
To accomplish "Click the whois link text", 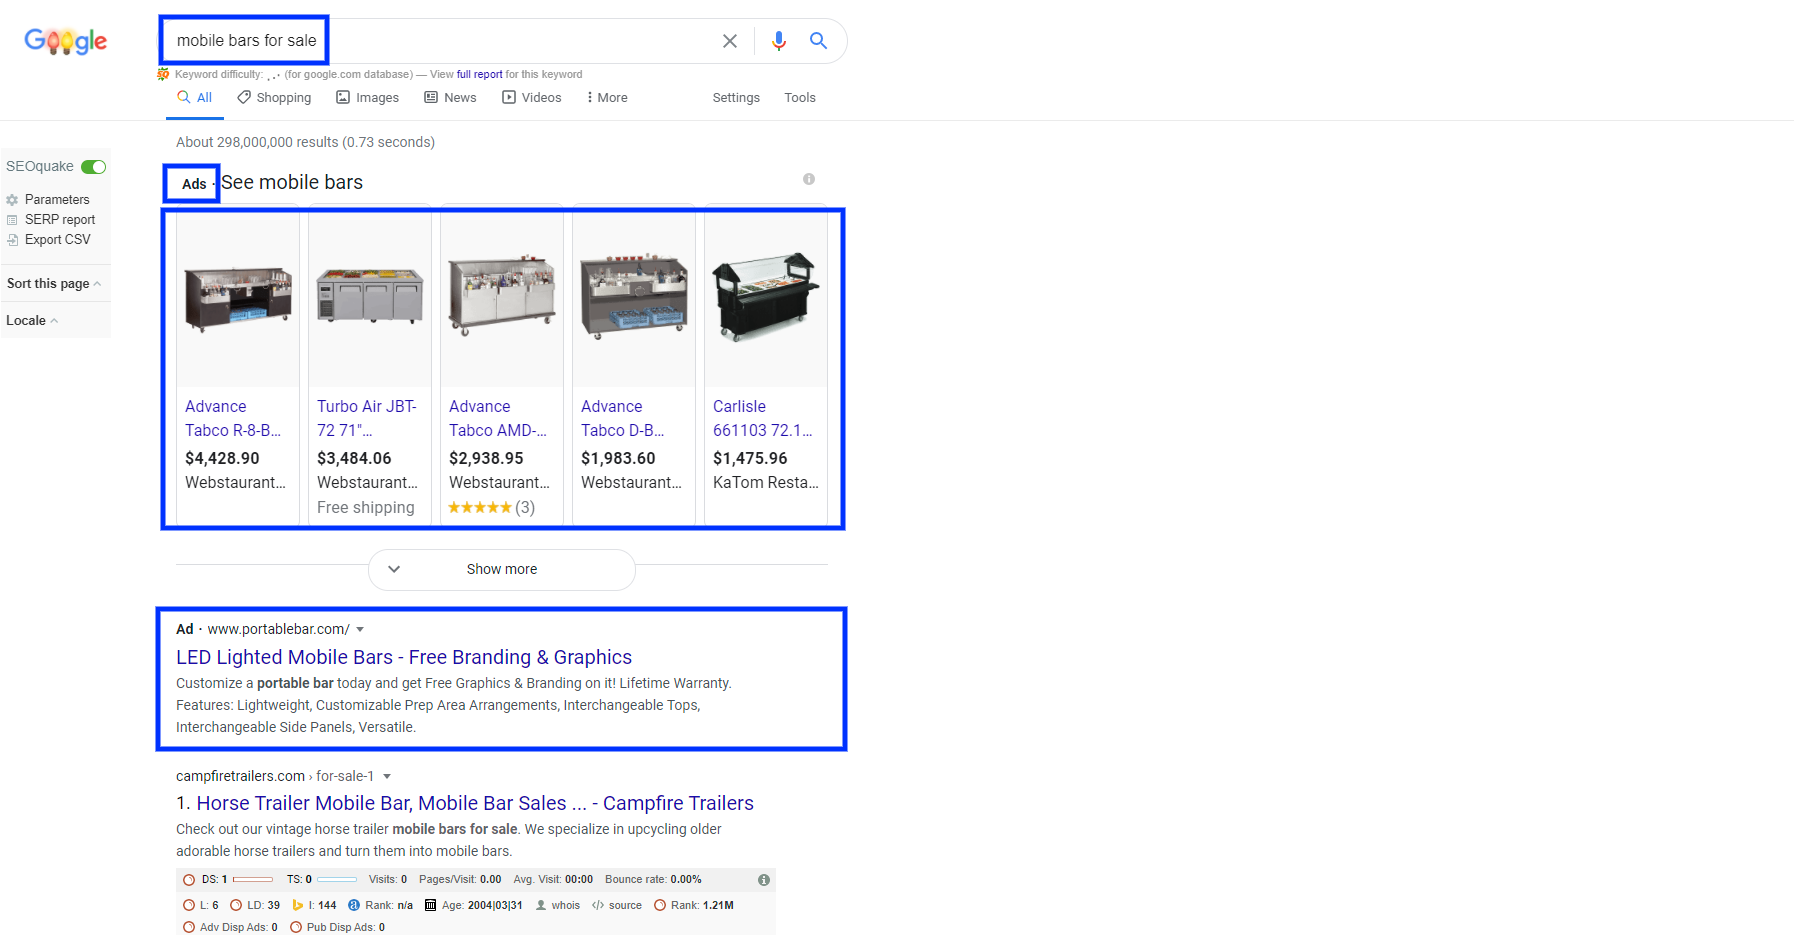I will pos(566,905).
